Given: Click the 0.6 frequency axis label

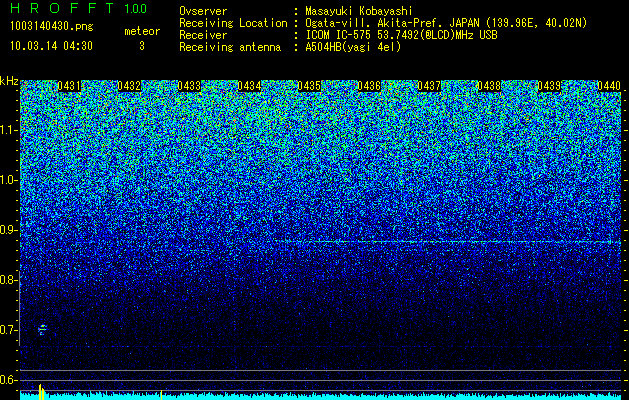Looking at the screenshot, I should 8,380.
